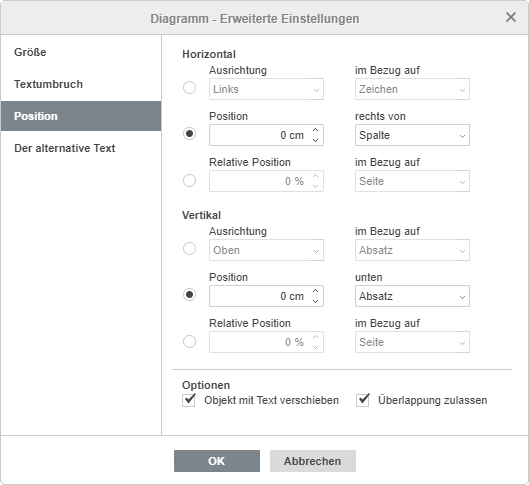Viewport: 529px width, 485px height.
Task: Select Vertikal Ausrichtung radio button
Action: (x=189, y=249)
